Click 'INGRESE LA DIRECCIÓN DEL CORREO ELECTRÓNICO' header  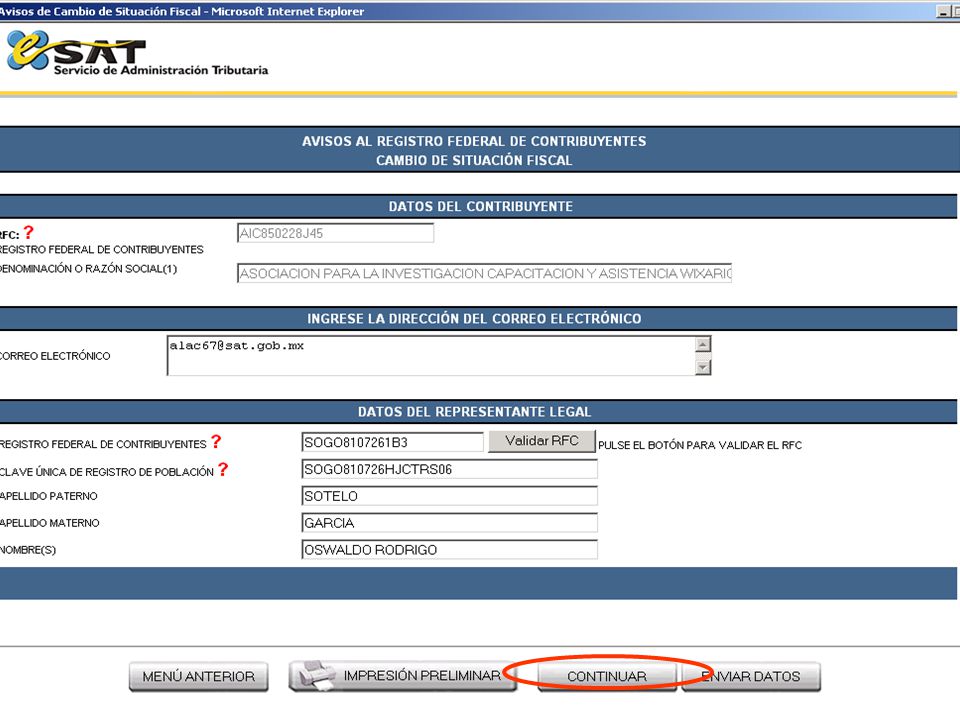[474, 318]
